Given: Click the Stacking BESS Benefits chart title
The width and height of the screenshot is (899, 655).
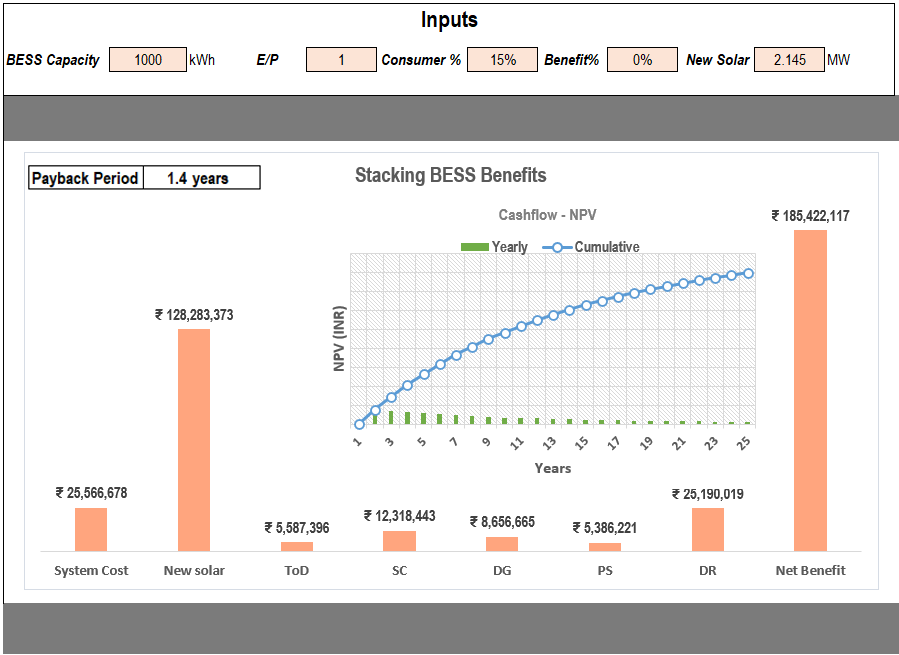Looking at the screenshot, I should pos(451,176).
